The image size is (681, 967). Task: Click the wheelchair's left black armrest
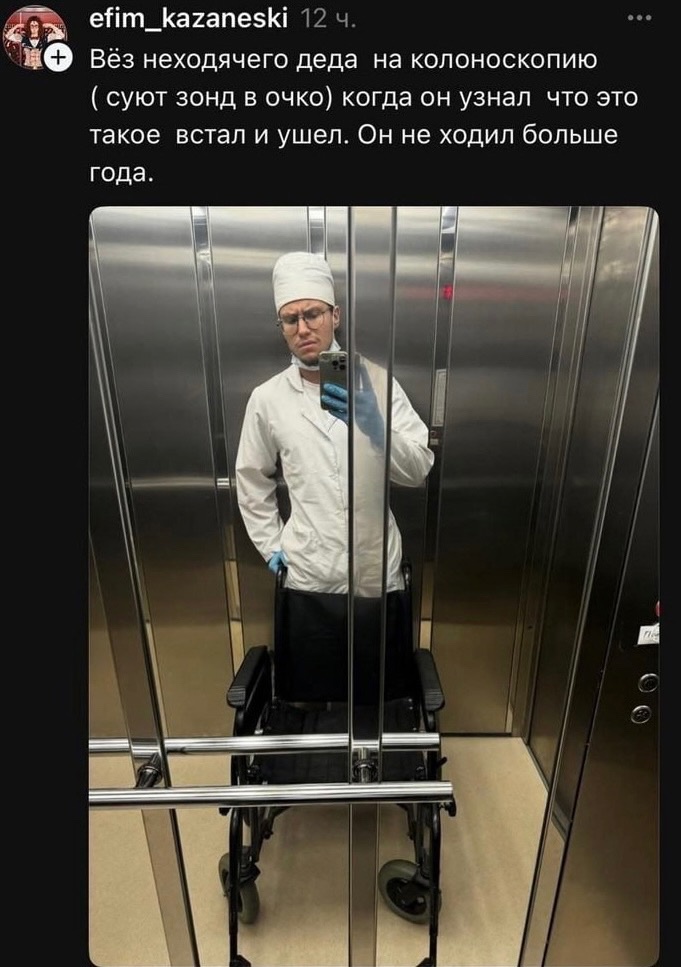click(249, 678)
